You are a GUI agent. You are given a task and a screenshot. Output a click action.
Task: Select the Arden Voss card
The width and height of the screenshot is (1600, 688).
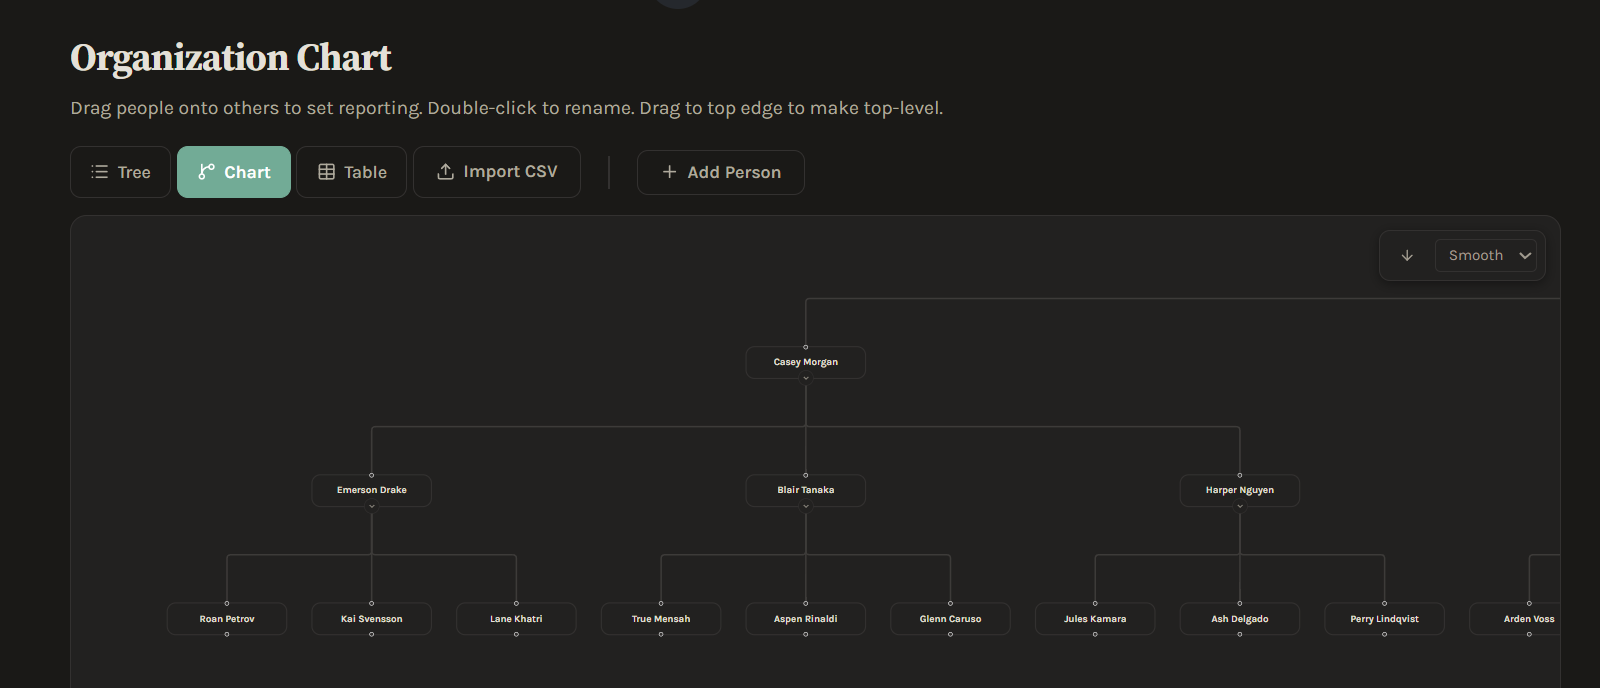pos(1515,619)
